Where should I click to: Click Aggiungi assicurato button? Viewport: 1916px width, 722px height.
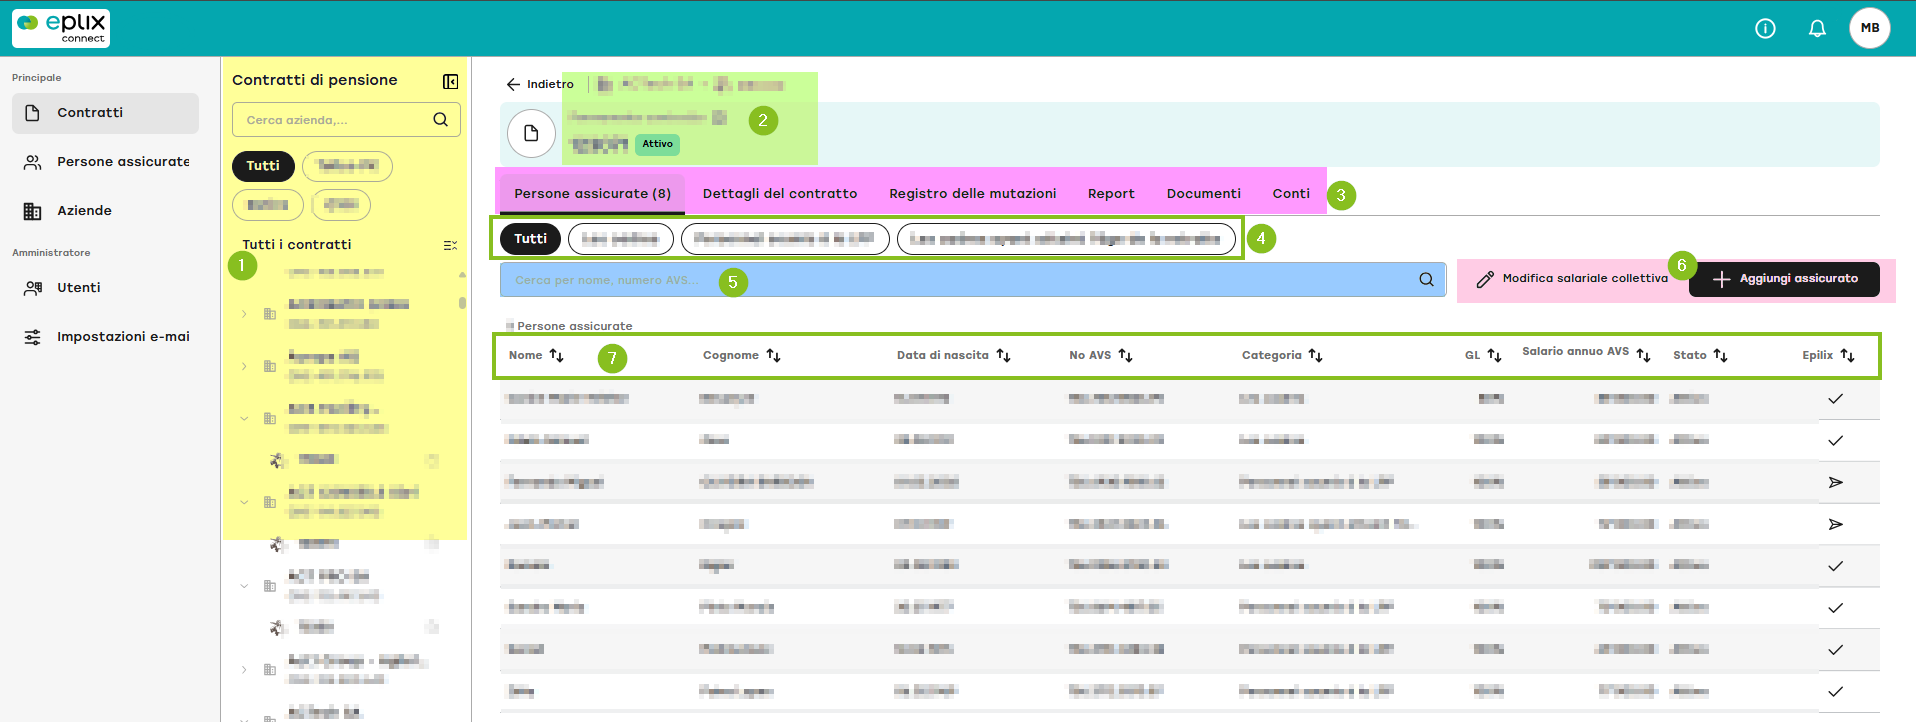coord(1784,279)
